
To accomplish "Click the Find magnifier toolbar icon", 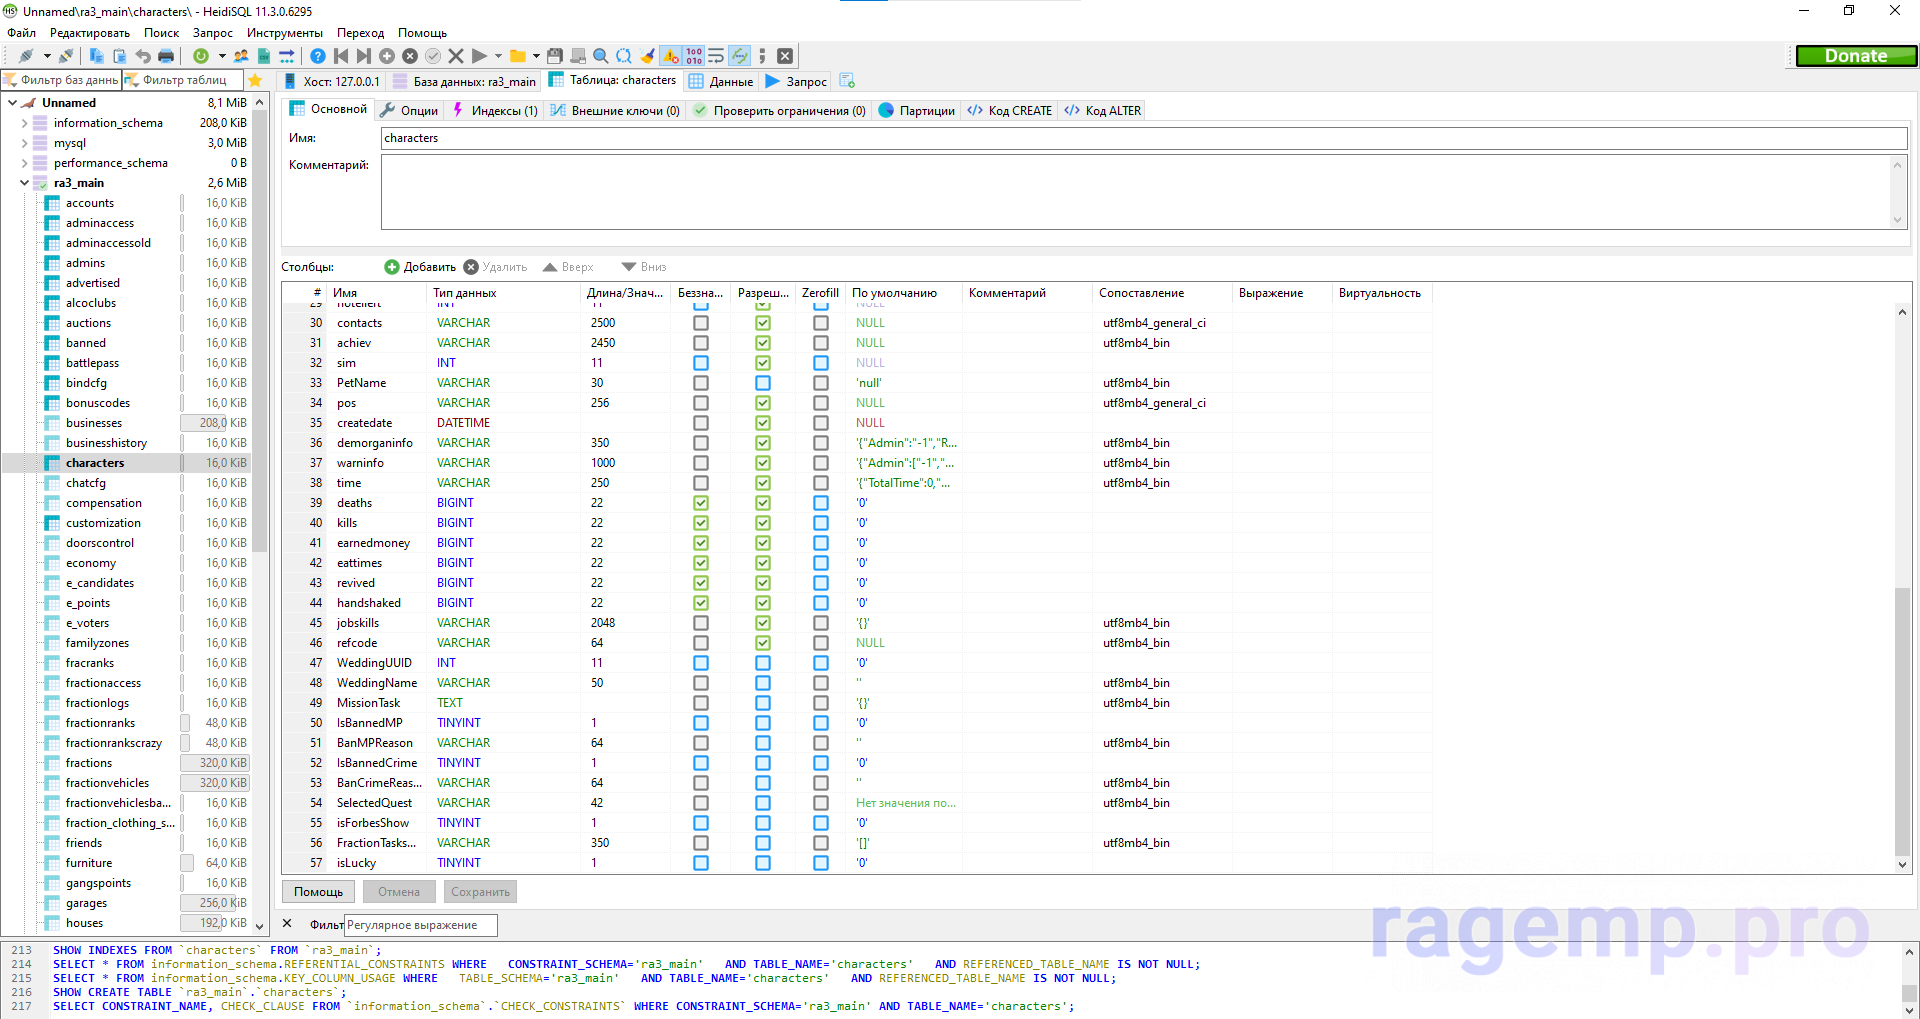I will 601,56.
